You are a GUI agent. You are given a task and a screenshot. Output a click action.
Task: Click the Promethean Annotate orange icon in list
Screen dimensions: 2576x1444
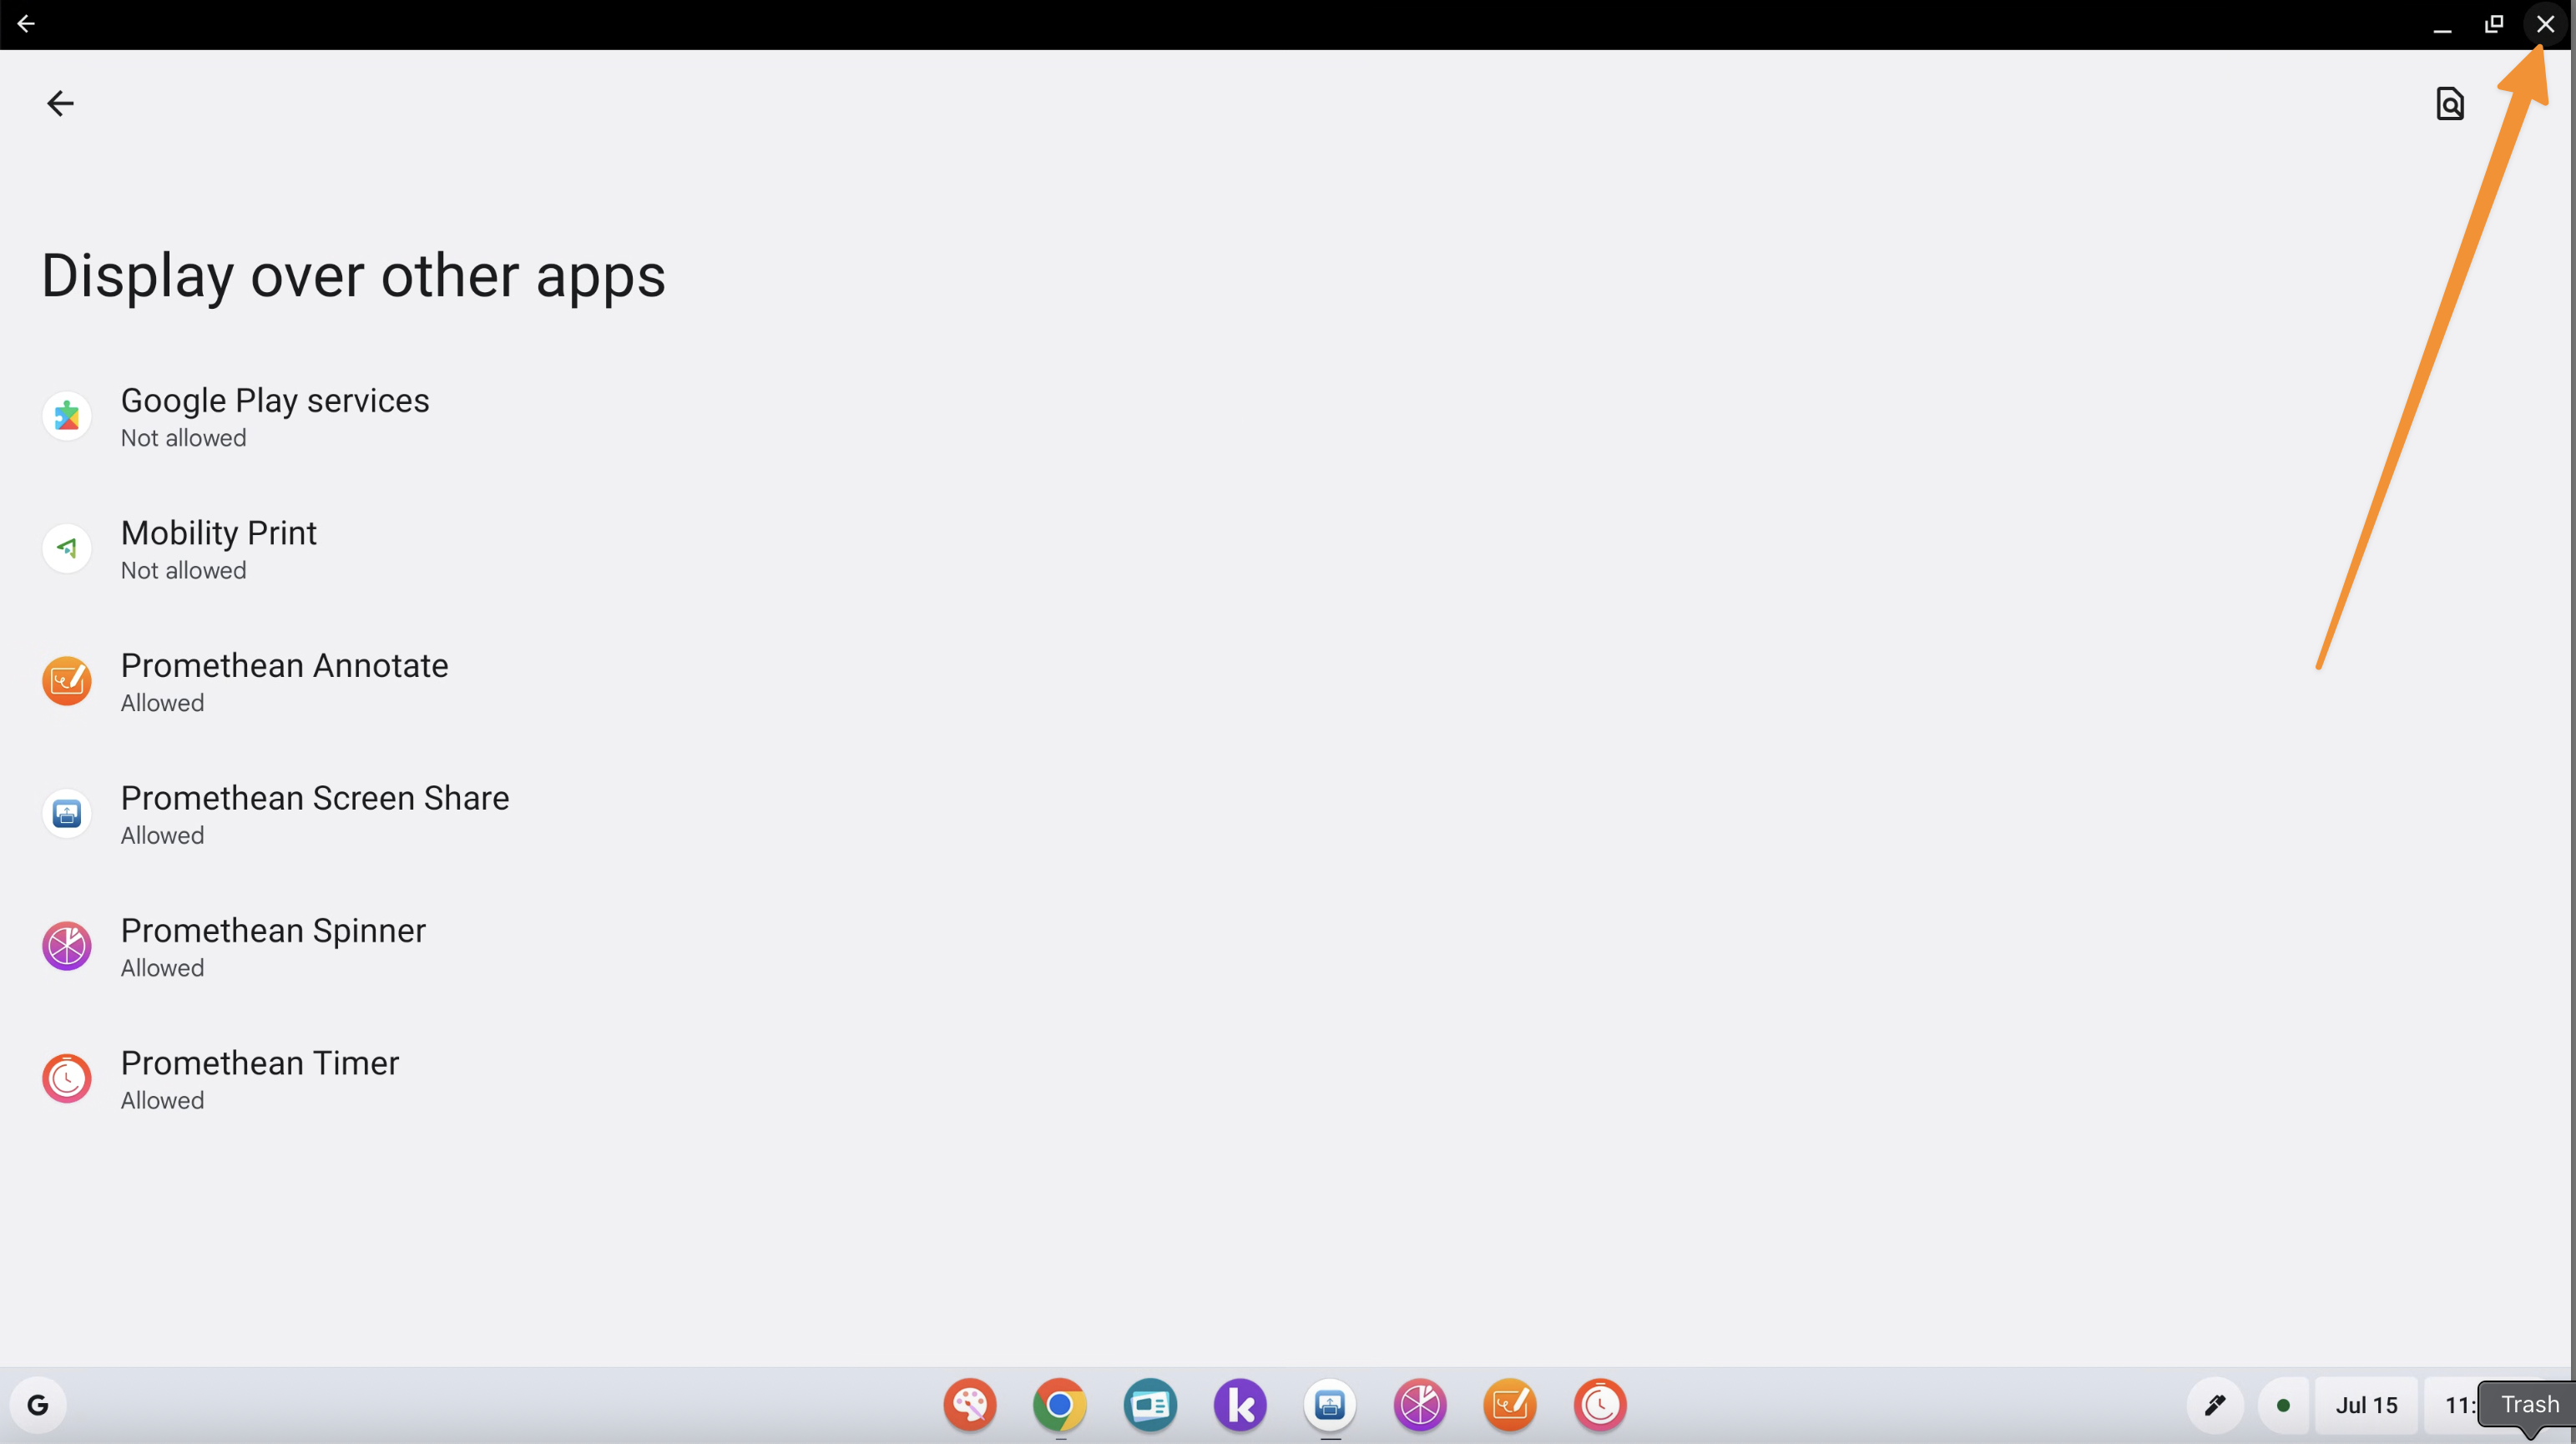pos(67,681)
